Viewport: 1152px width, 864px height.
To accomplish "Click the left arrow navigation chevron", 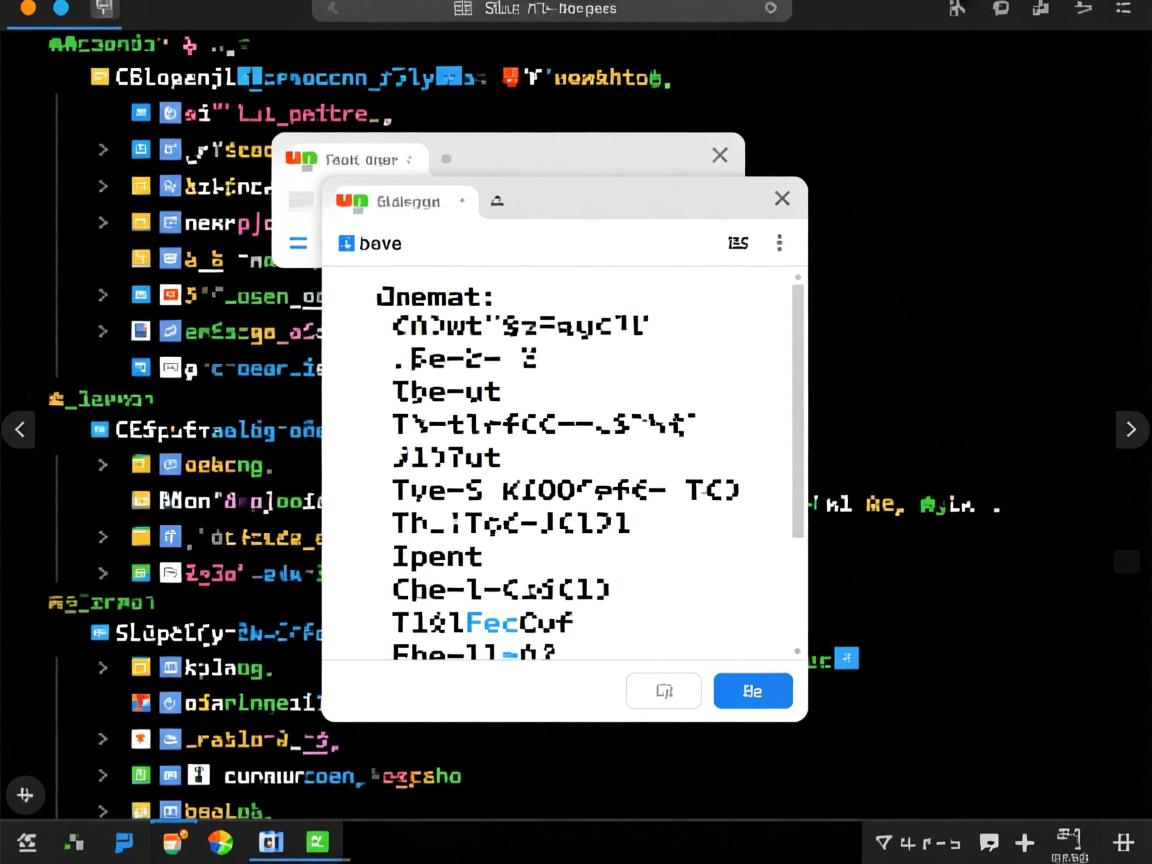I will (x=20, y=429).
